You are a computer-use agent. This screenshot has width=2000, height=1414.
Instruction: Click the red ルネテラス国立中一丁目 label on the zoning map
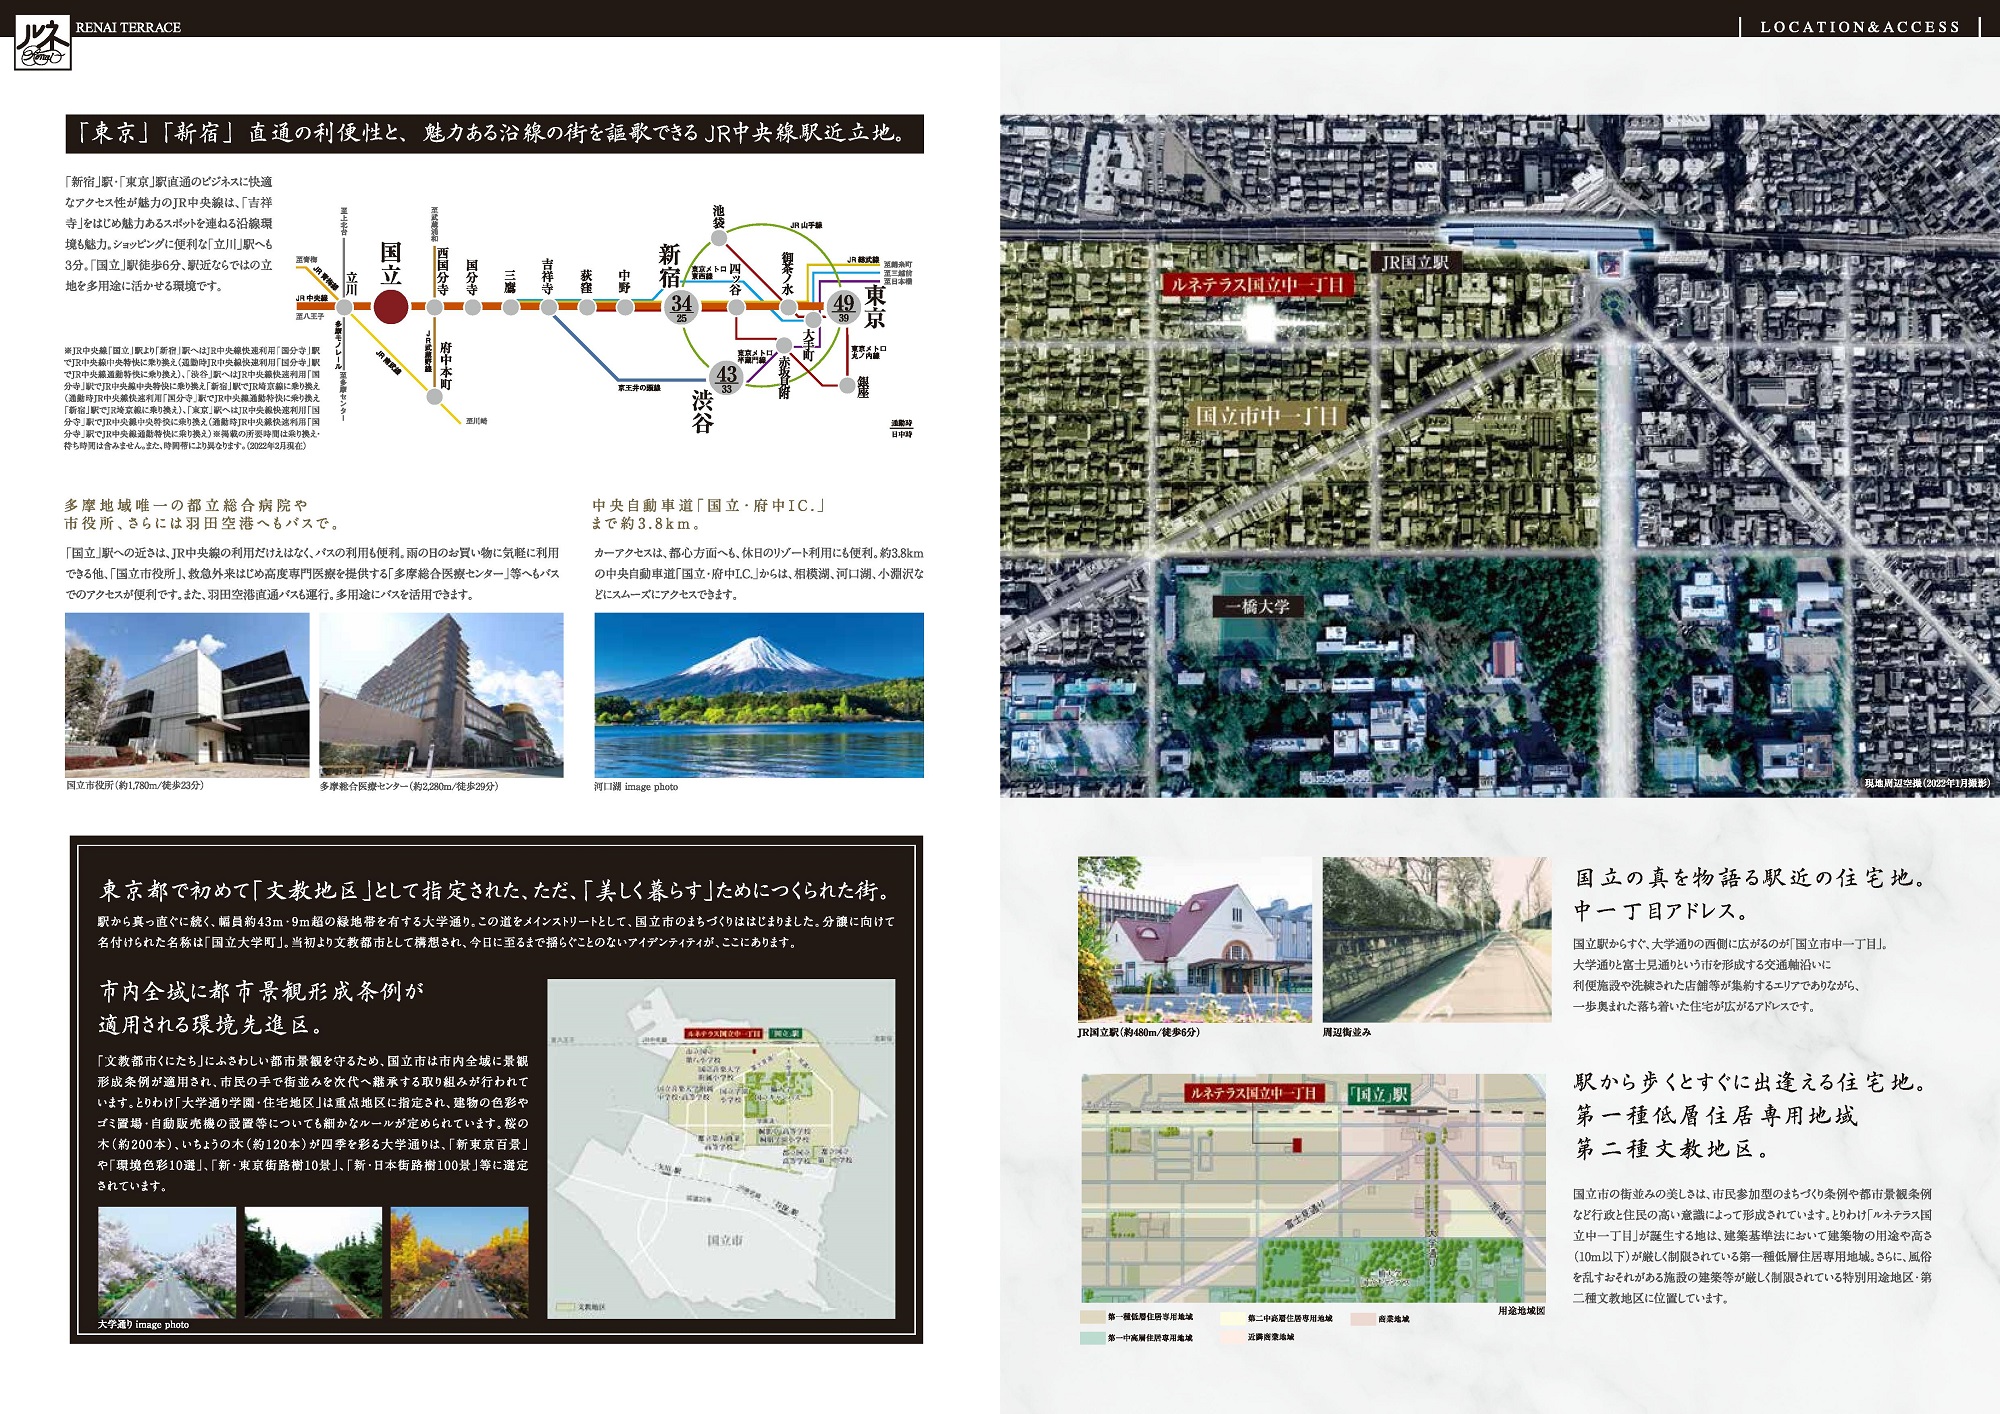(1254, 1094)
